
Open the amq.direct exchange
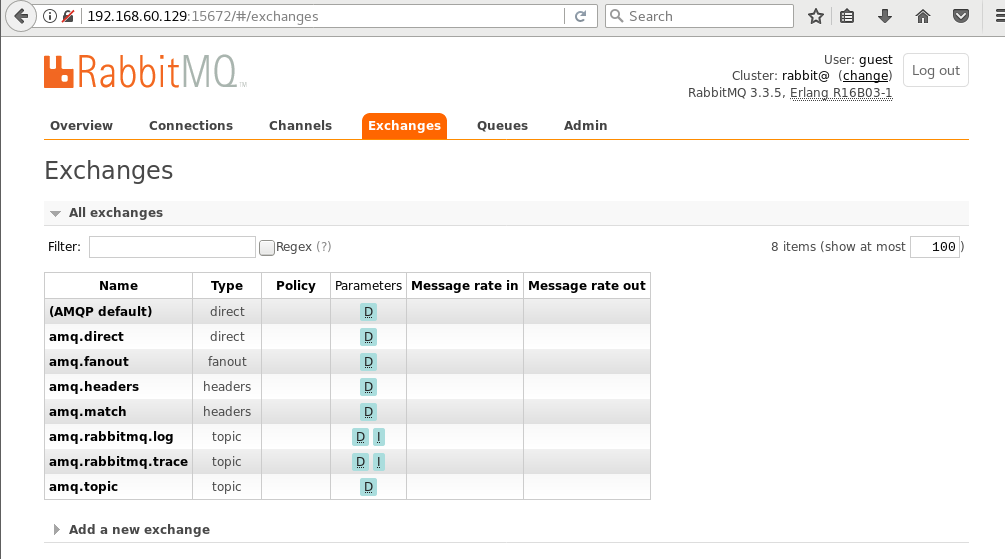point(87,337)
